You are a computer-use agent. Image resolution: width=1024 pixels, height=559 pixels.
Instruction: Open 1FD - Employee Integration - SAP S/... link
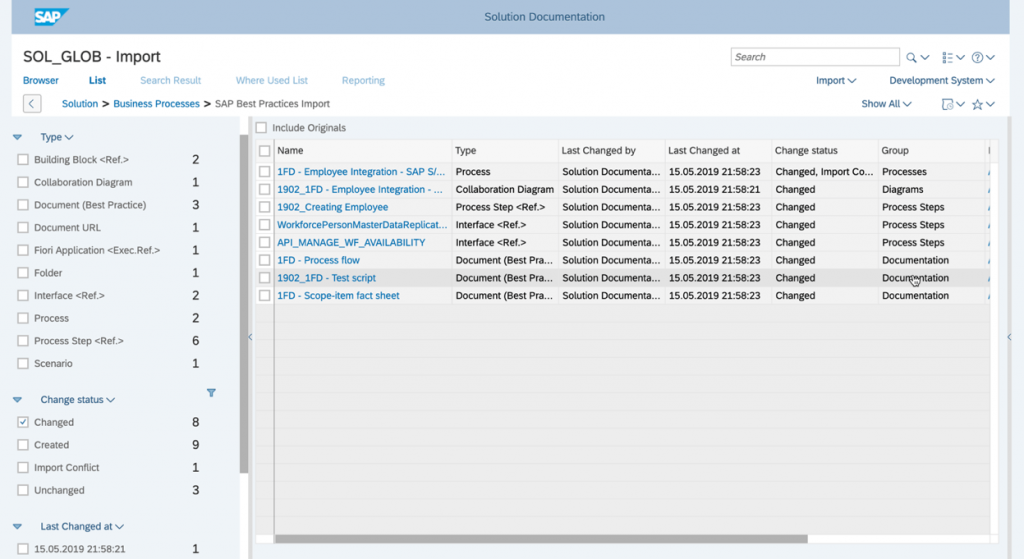point(360,172)
